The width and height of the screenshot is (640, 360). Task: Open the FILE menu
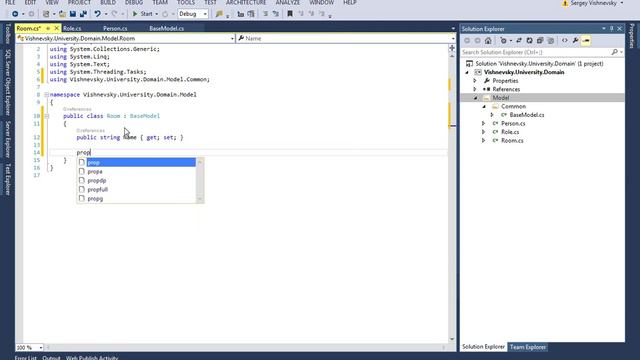(10, 2)
